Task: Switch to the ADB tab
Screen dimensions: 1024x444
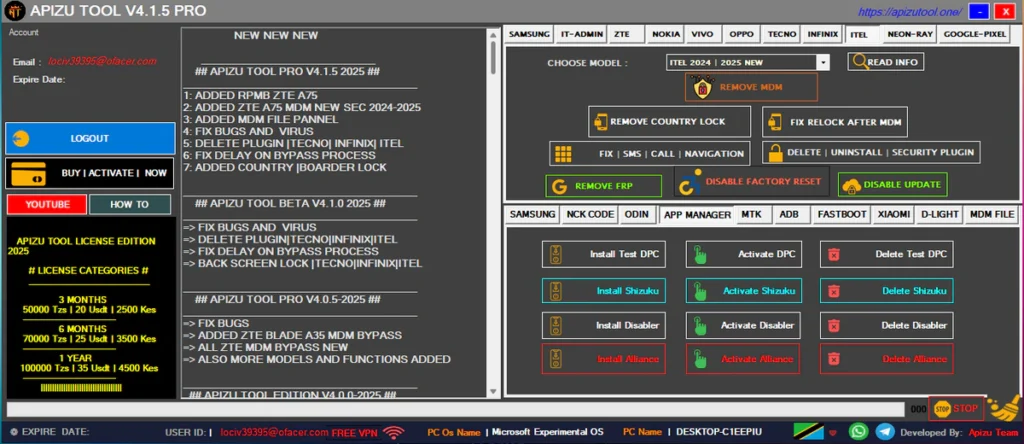Action: click(x=789, y=214)
